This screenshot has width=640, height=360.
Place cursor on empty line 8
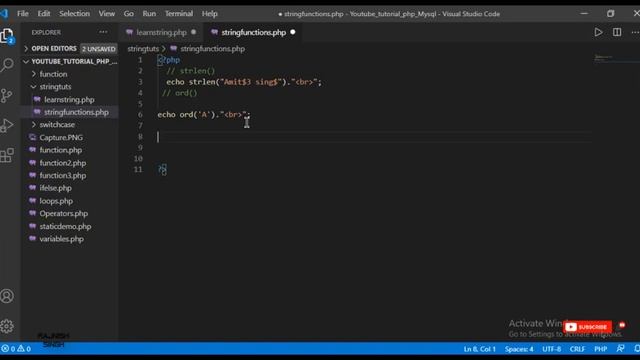coord(374,137)
